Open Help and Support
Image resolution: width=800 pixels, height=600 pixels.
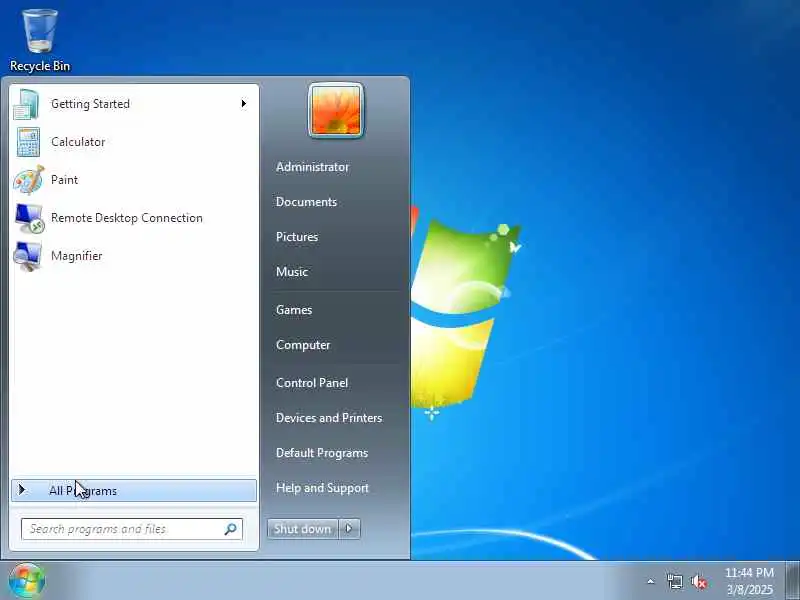322,488
